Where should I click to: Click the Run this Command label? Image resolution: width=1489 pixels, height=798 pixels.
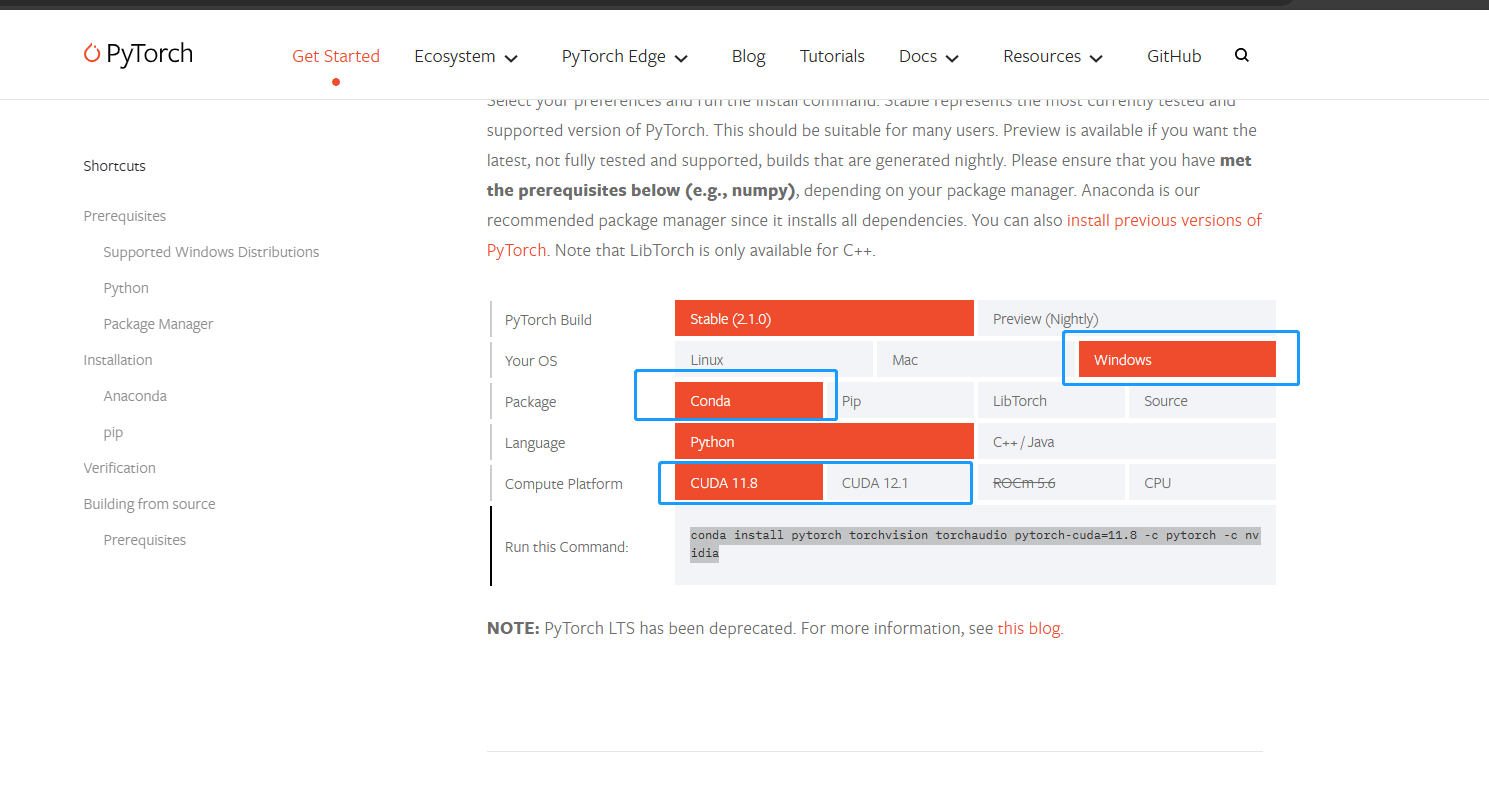point(567,547)
